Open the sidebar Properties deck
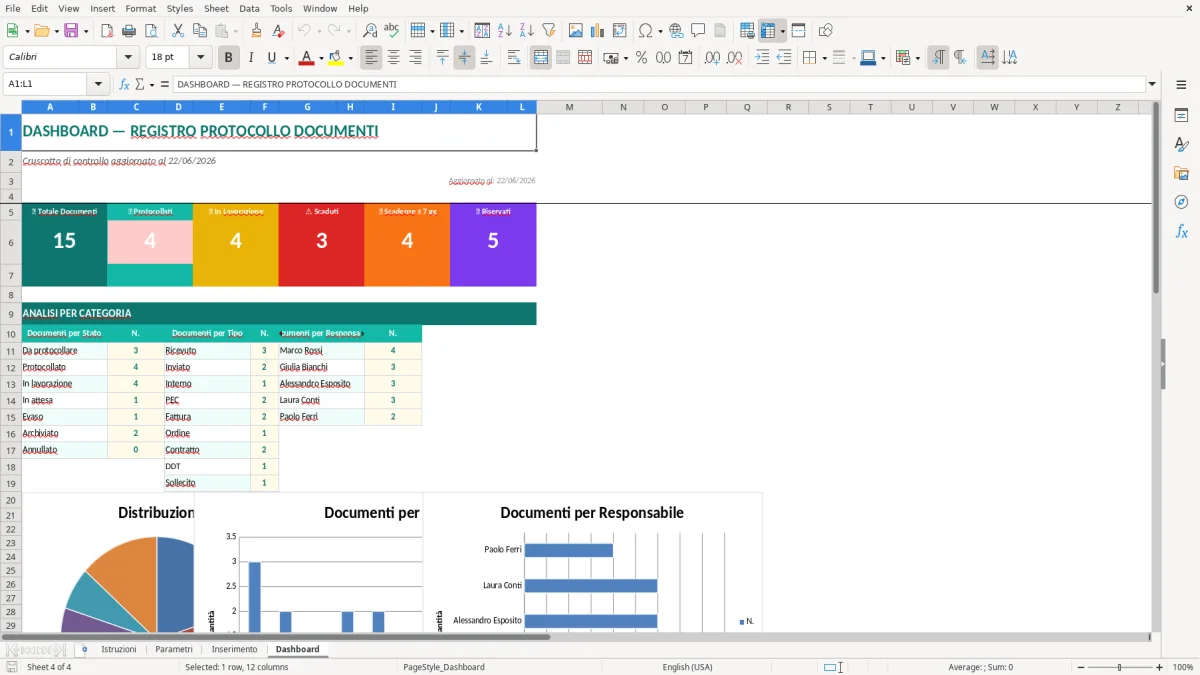 pyautogui.click(x=1181, y=115)
